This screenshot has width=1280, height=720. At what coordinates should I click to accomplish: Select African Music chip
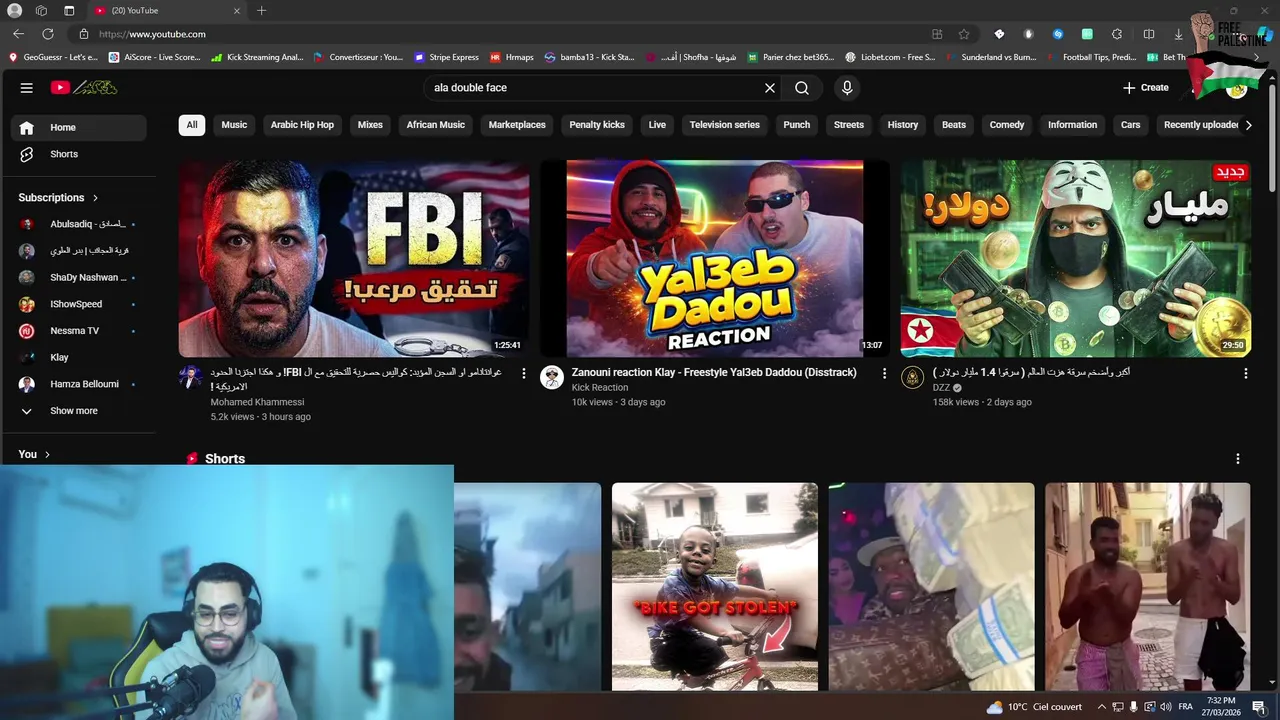[436, 125]
